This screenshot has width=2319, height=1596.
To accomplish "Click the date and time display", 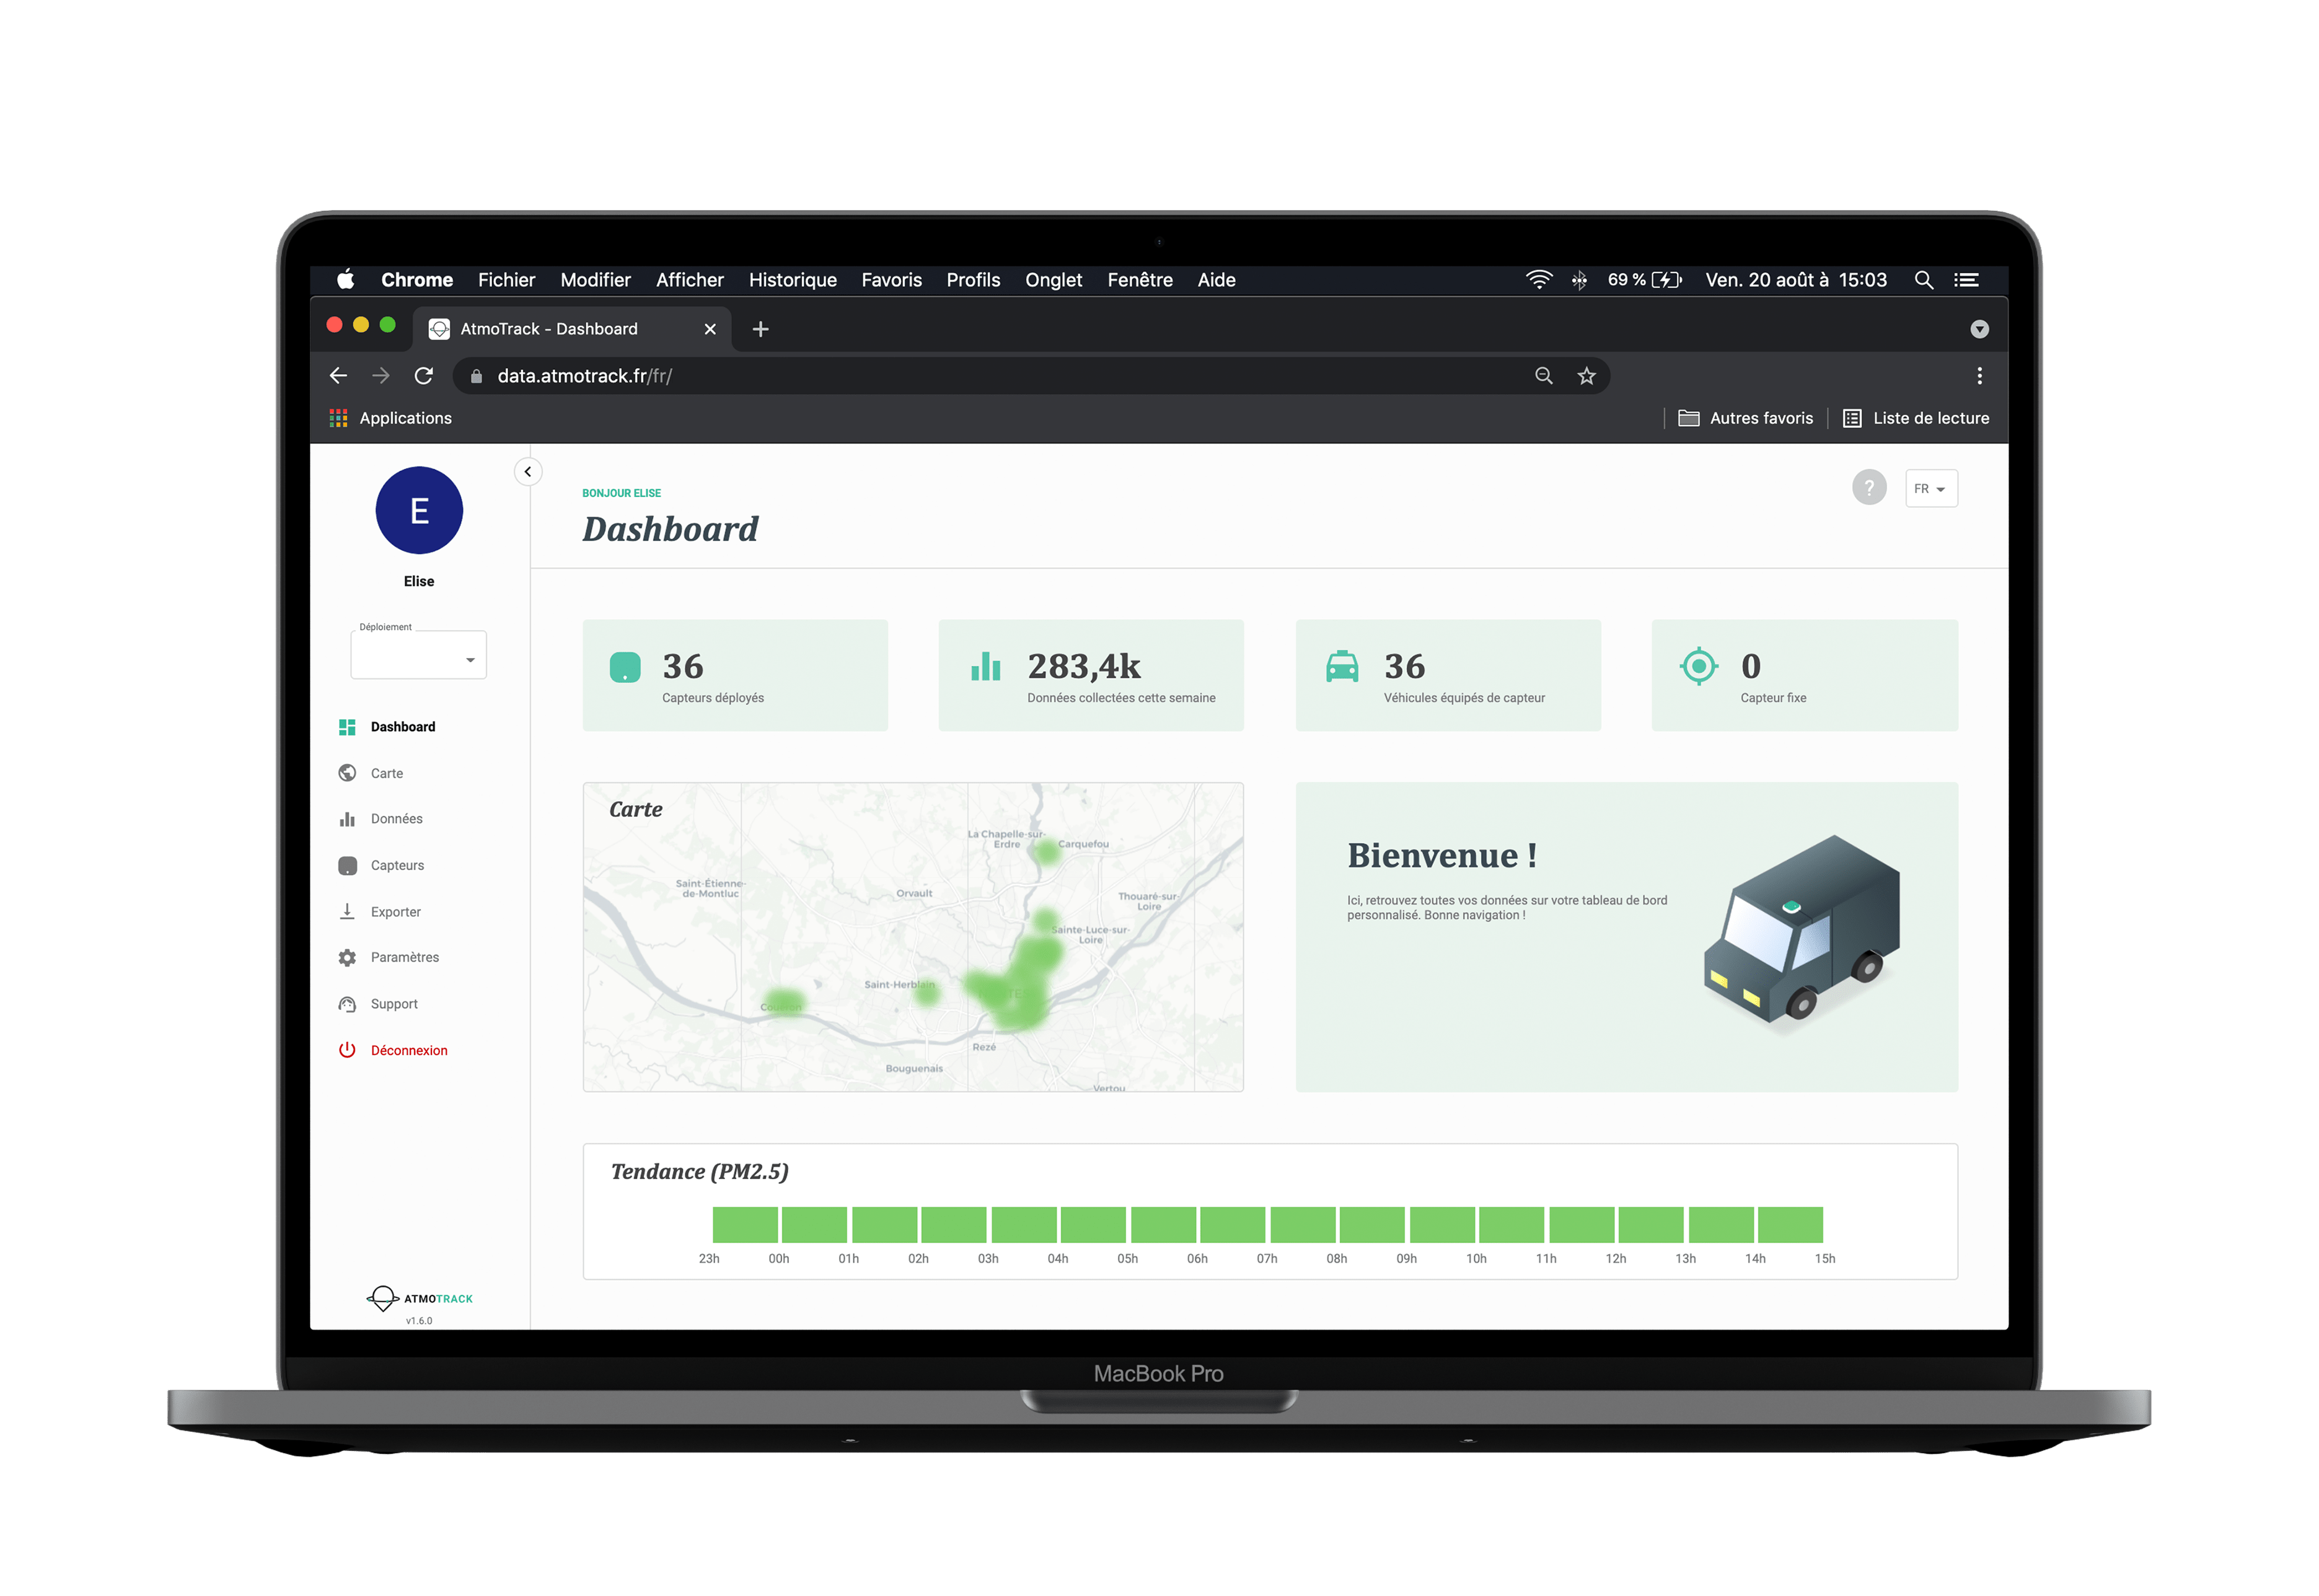I will point(1796,280).
